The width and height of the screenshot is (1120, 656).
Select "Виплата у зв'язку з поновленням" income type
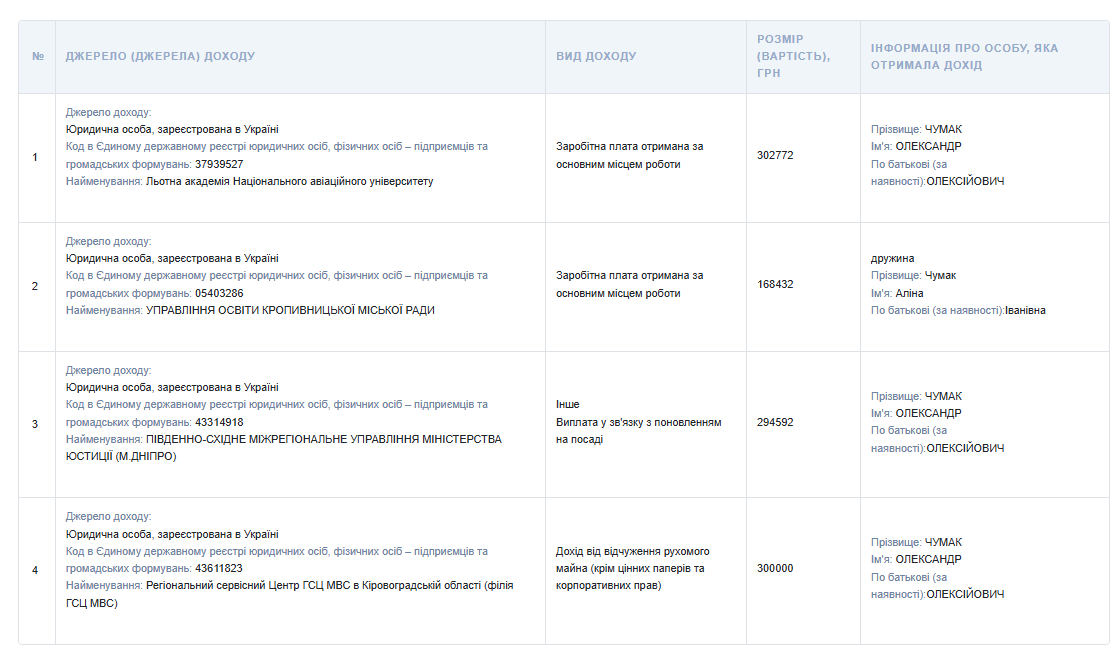coord(638,422)
